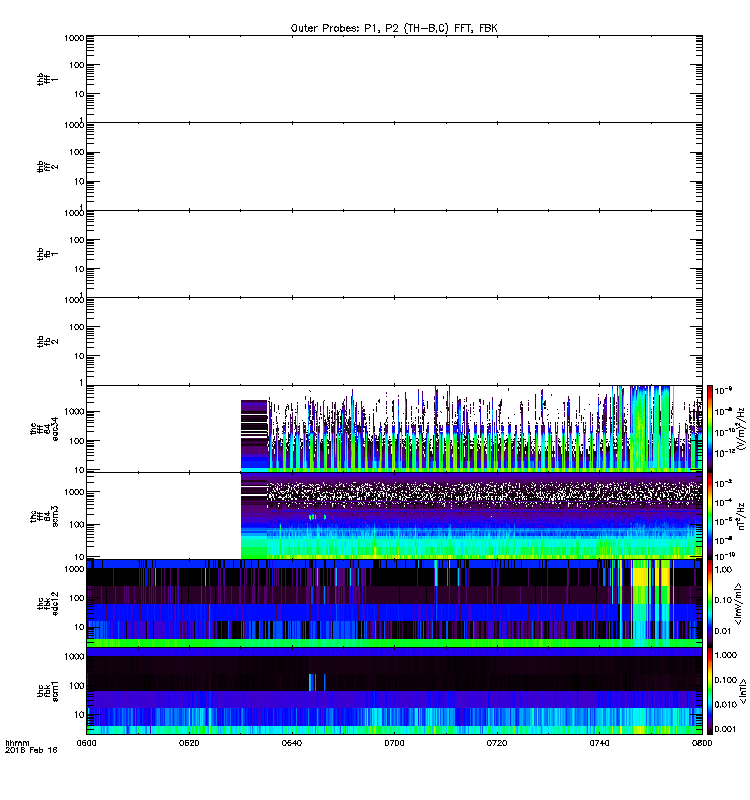Viewport: 750px width, 800px height.
Task: Click the "(V/m)²/Hz" unit label
Action: [741, 429]
